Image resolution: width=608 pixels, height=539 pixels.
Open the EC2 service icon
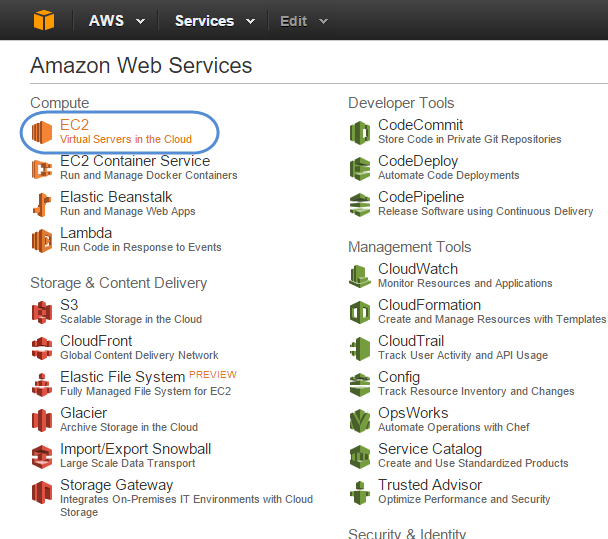42,132
